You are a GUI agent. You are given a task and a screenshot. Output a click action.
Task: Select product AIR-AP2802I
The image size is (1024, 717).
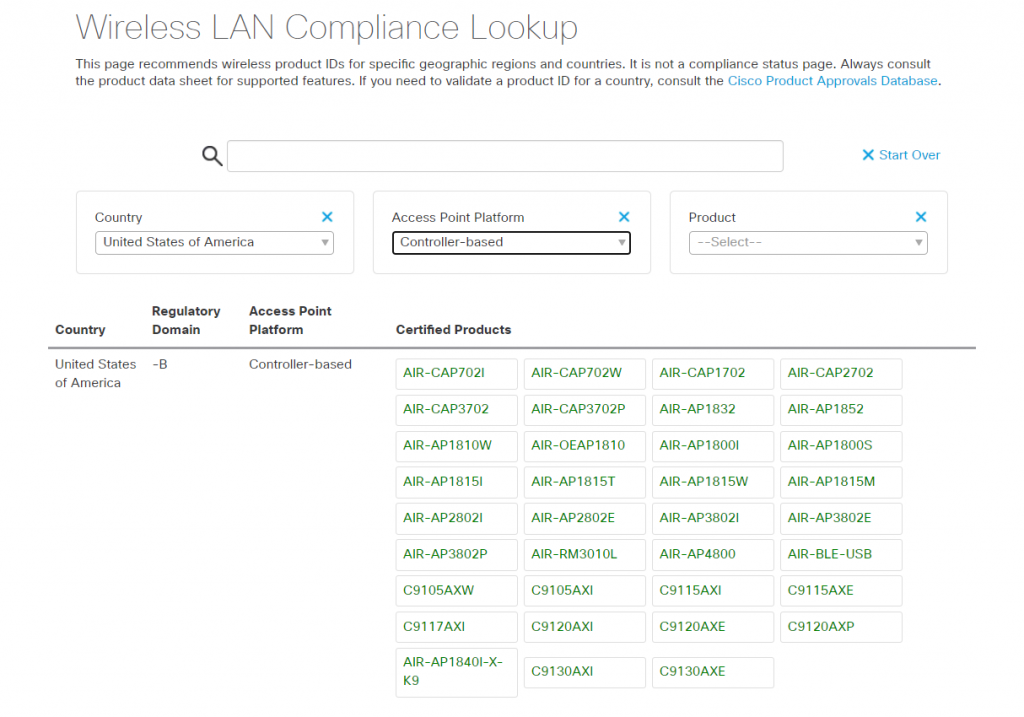(x=456, y=518)
